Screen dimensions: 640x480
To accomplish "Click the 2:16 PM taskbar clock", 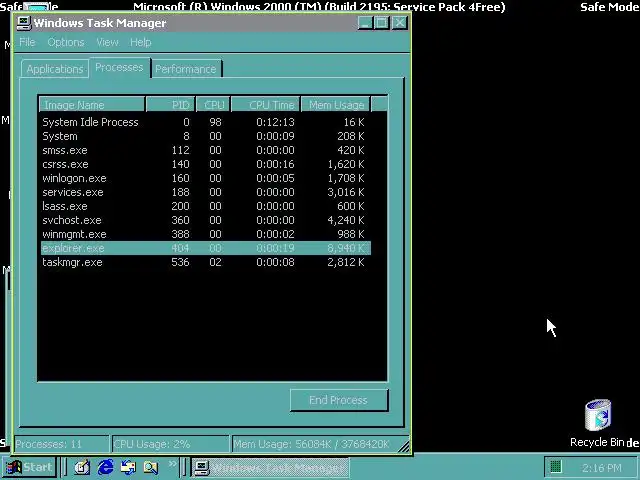I will [602, 468].
